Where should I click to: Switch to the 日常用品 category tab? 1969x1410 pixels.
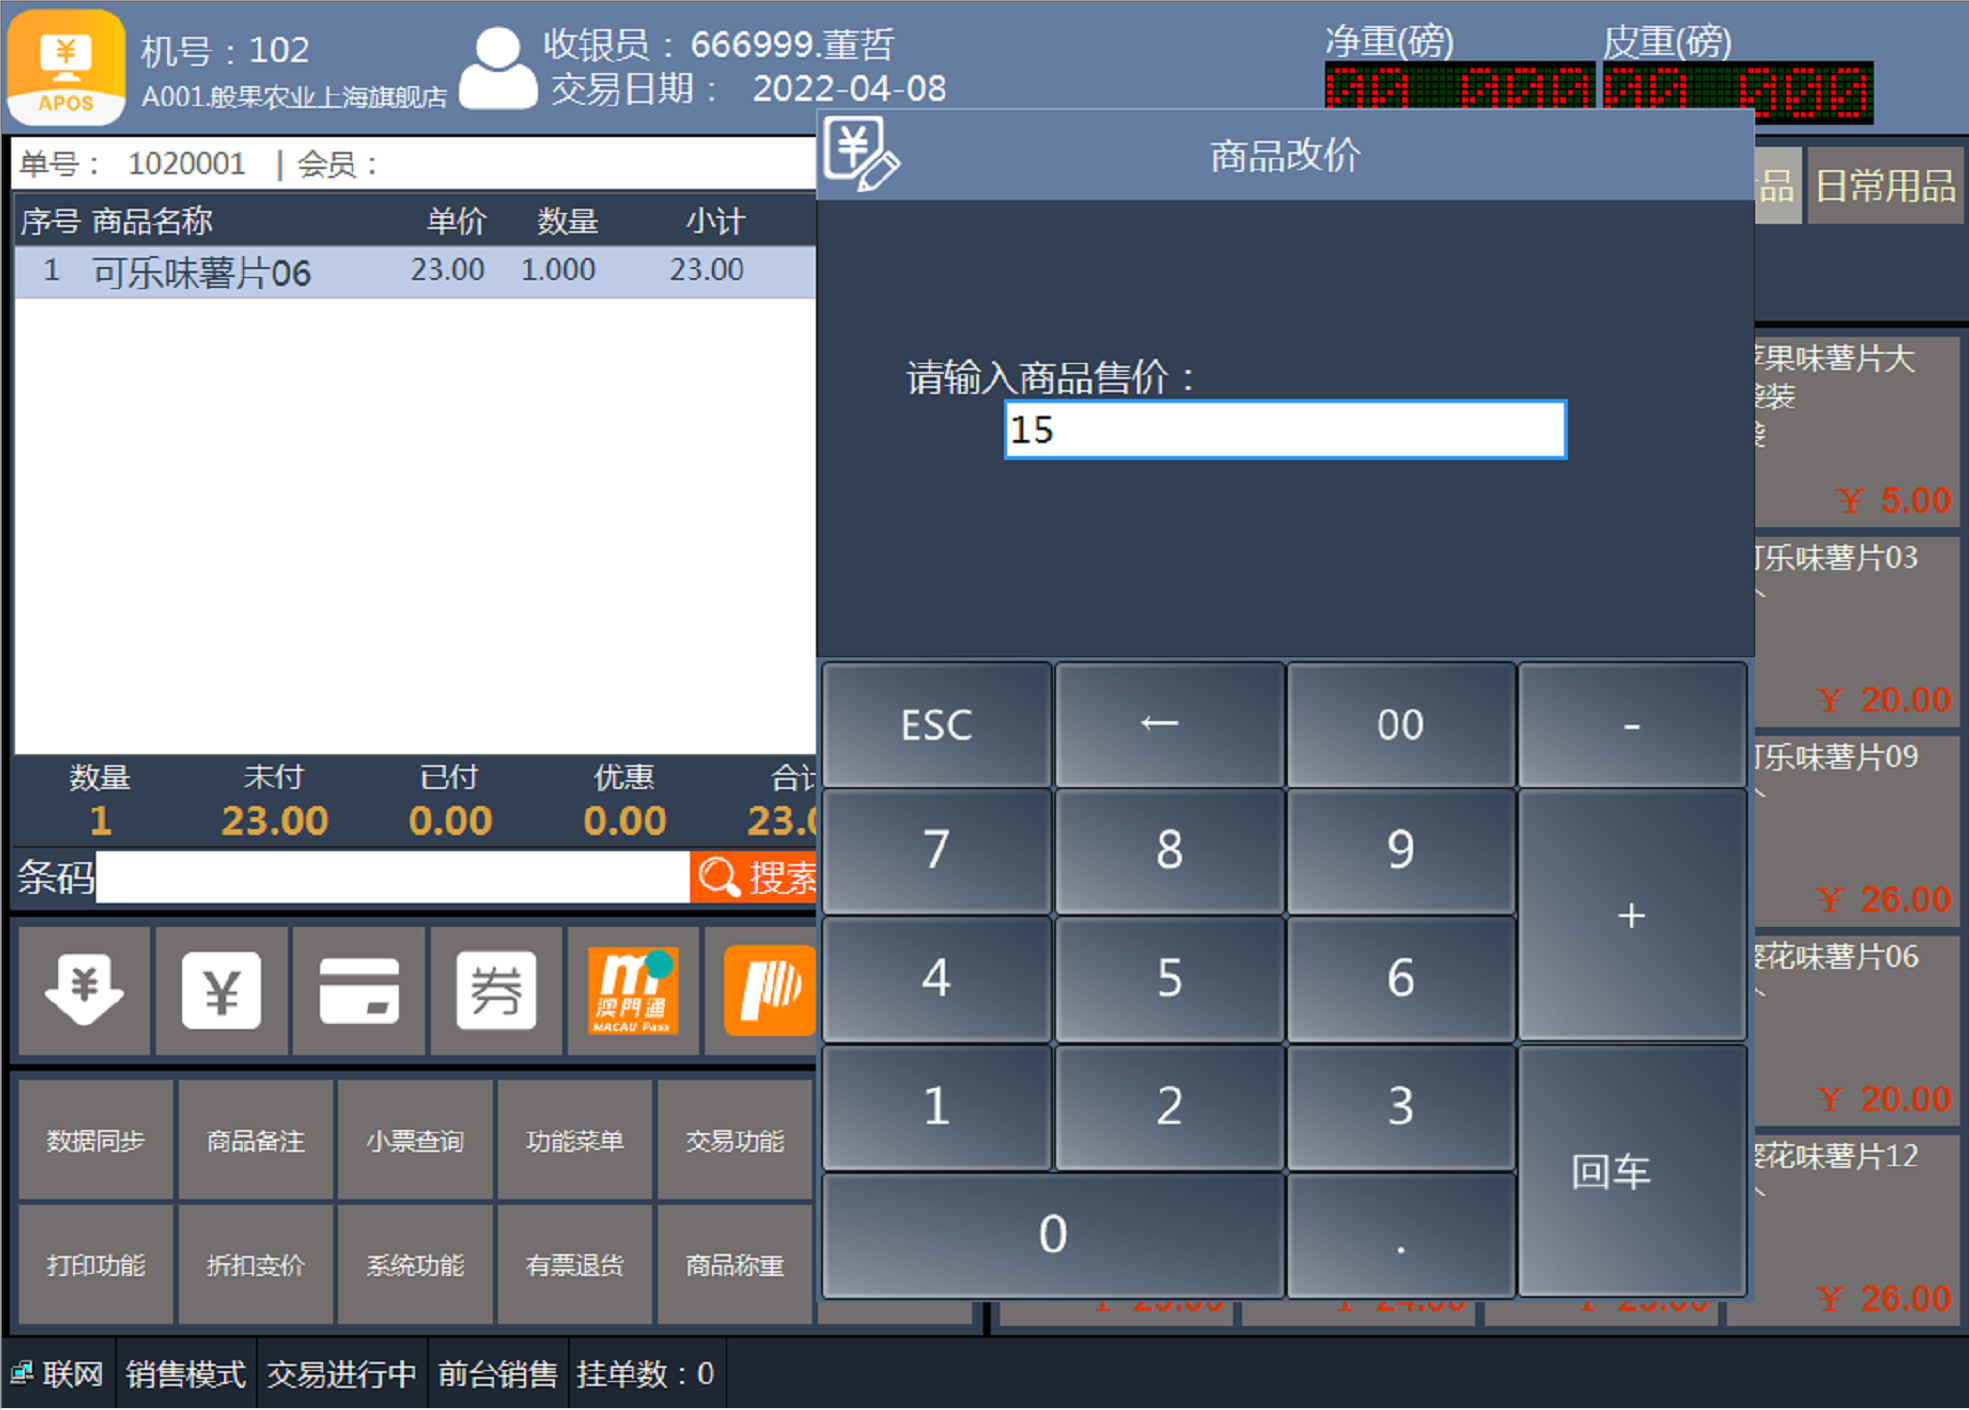coord(1884,186)
